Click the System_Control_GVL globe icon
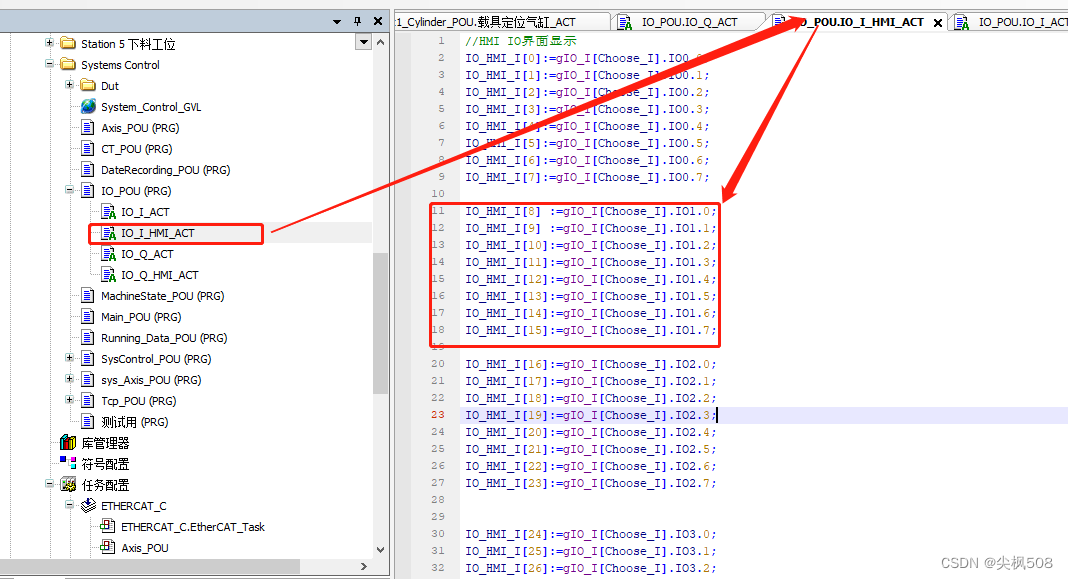 [88, 107]
